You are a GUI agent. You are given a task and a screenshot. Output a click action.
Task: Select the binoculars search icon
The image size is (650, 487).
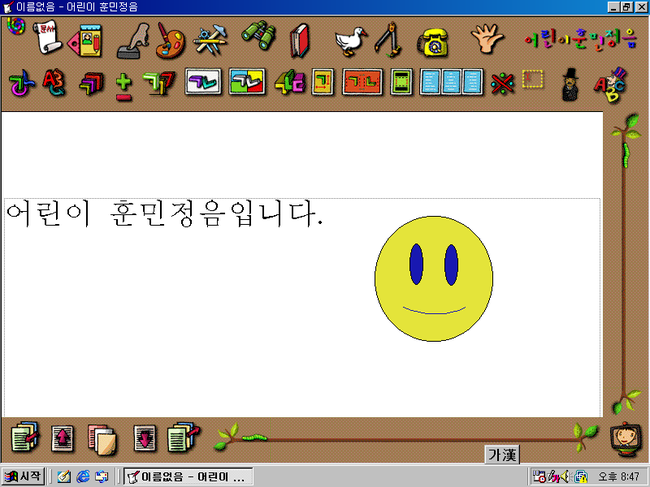point(257,40)
